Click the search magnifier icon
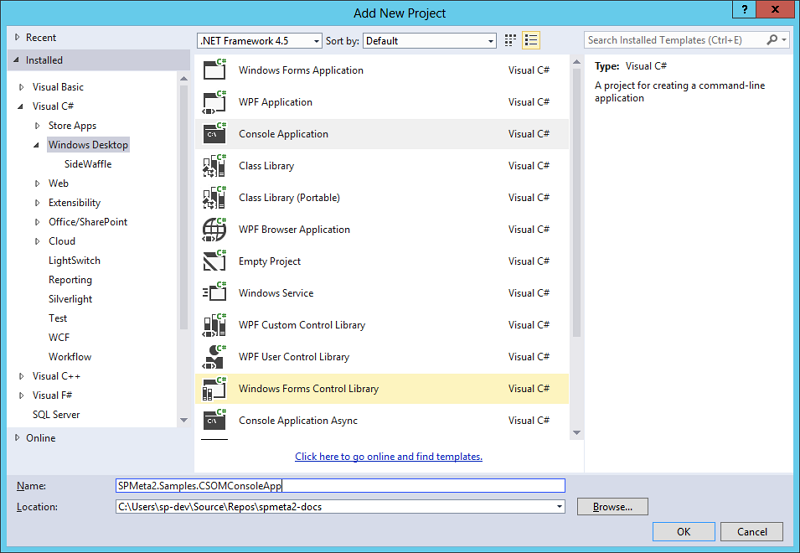The image size is (800, 553). click(x=772, y=40)
